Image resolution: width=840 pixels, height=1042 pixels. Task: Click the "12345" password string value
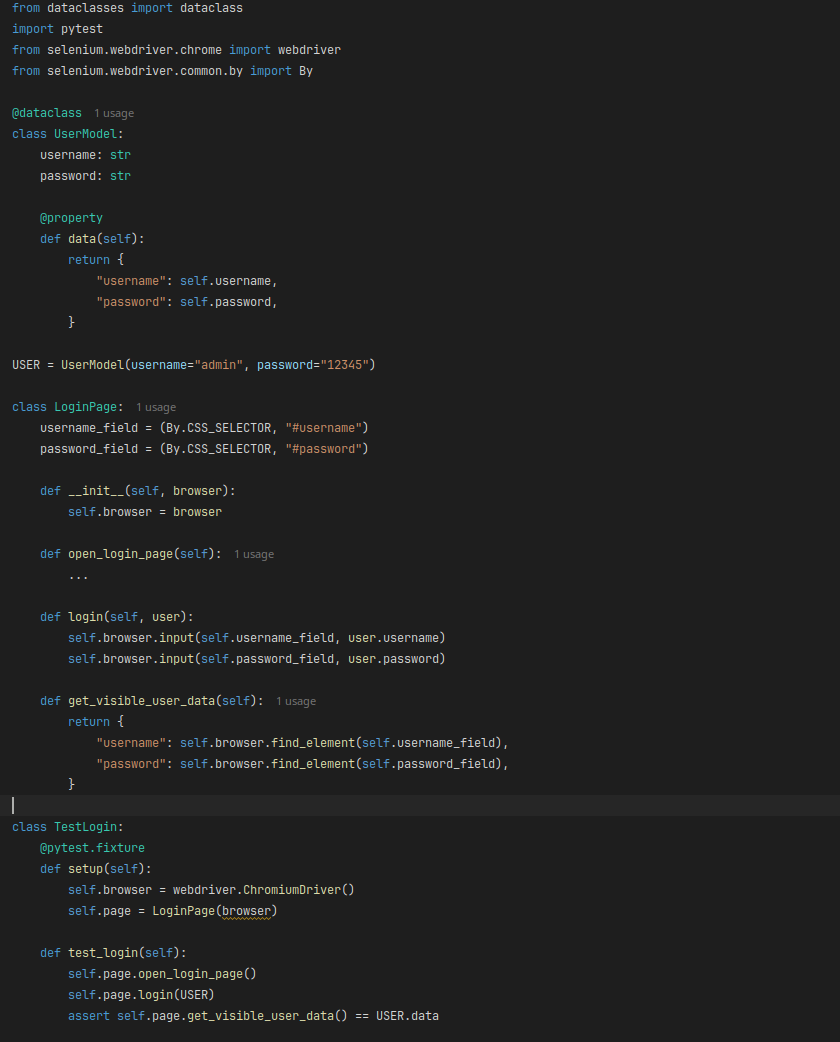(345, 365)
